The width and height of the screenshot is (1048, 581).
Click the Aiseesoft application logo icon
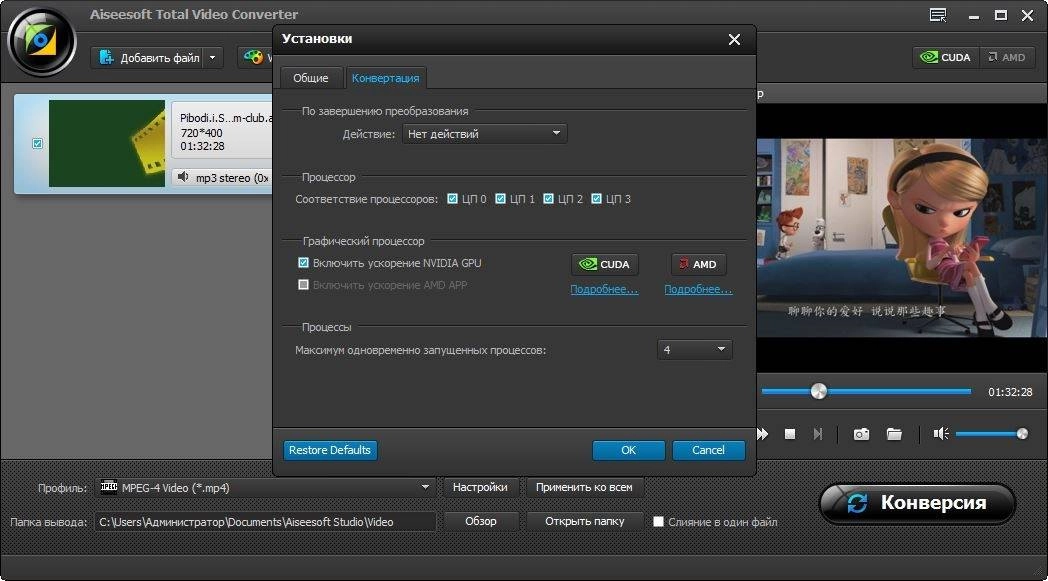tap(41, 41)
